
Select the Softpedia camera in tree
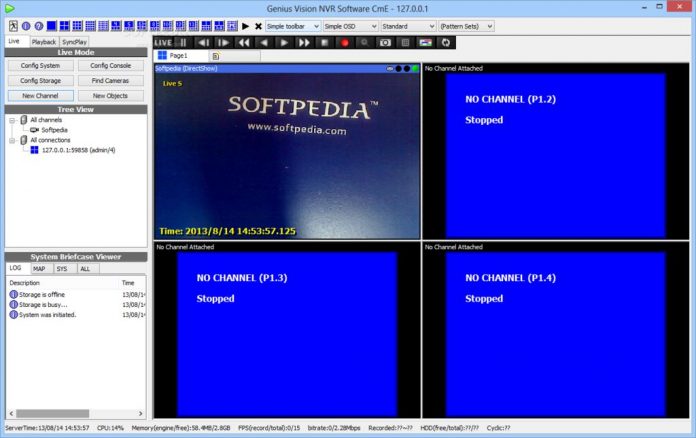[x=49, y=130]
